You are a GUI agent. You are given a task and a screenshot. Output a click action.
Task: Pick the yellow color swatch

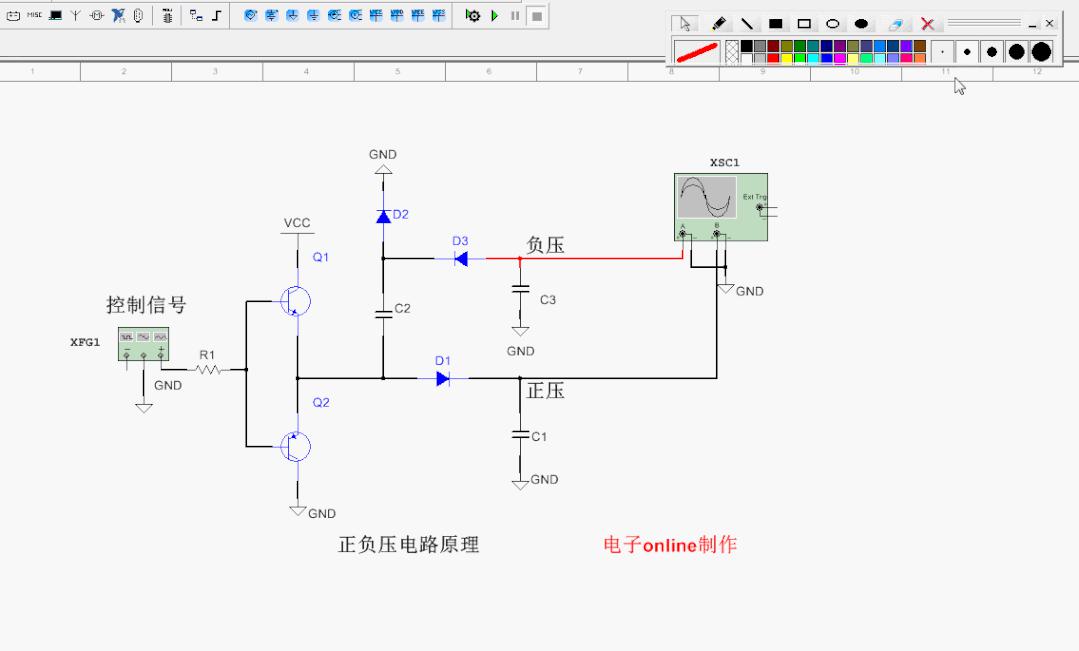(787, 58)
